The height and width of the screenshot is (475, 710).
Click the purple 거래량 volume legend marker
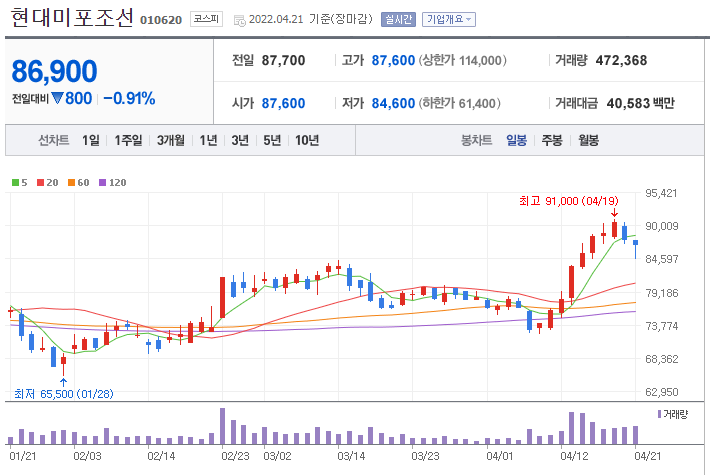pyautogui.click(x=659, y=414)
